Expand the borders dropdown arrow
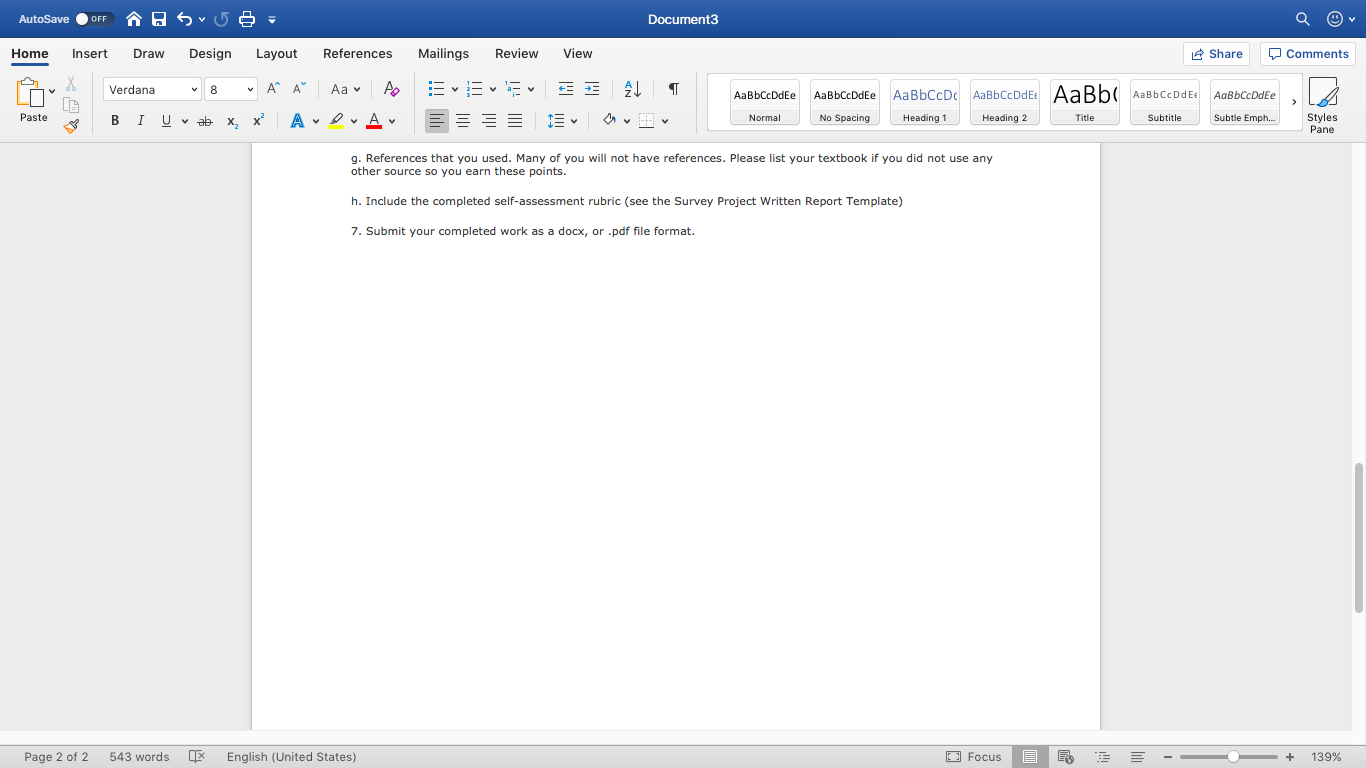1366x768 pixels. [665, 121]
